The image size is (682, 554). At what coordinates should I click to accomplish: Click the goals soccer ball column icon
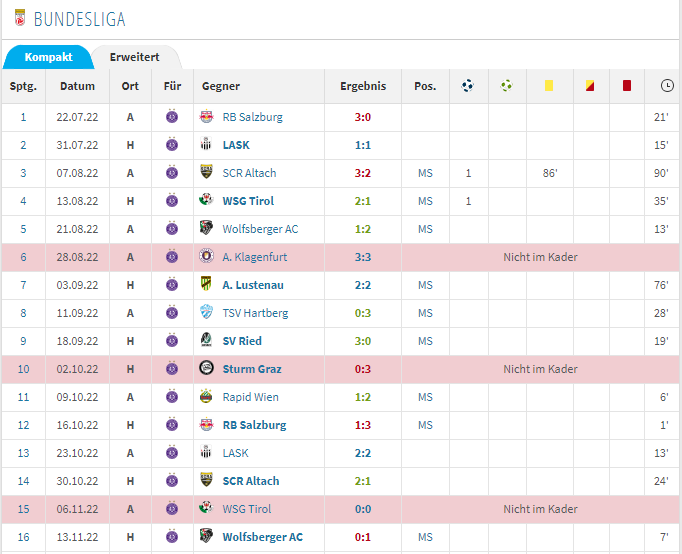point(468,86)
